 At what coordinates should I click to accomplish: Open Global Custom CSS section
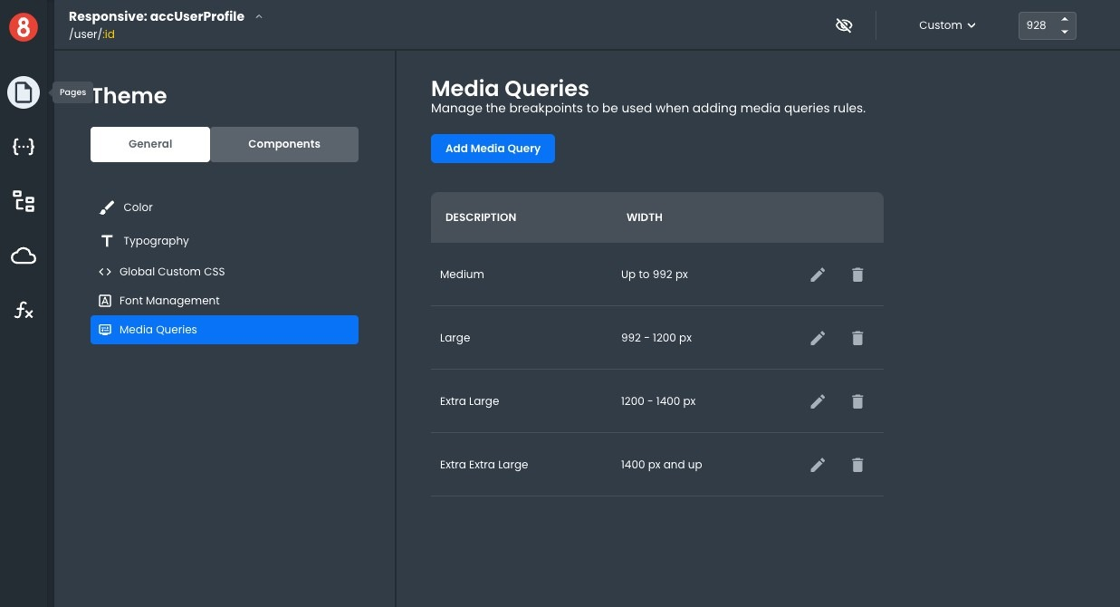click(171, 272)
